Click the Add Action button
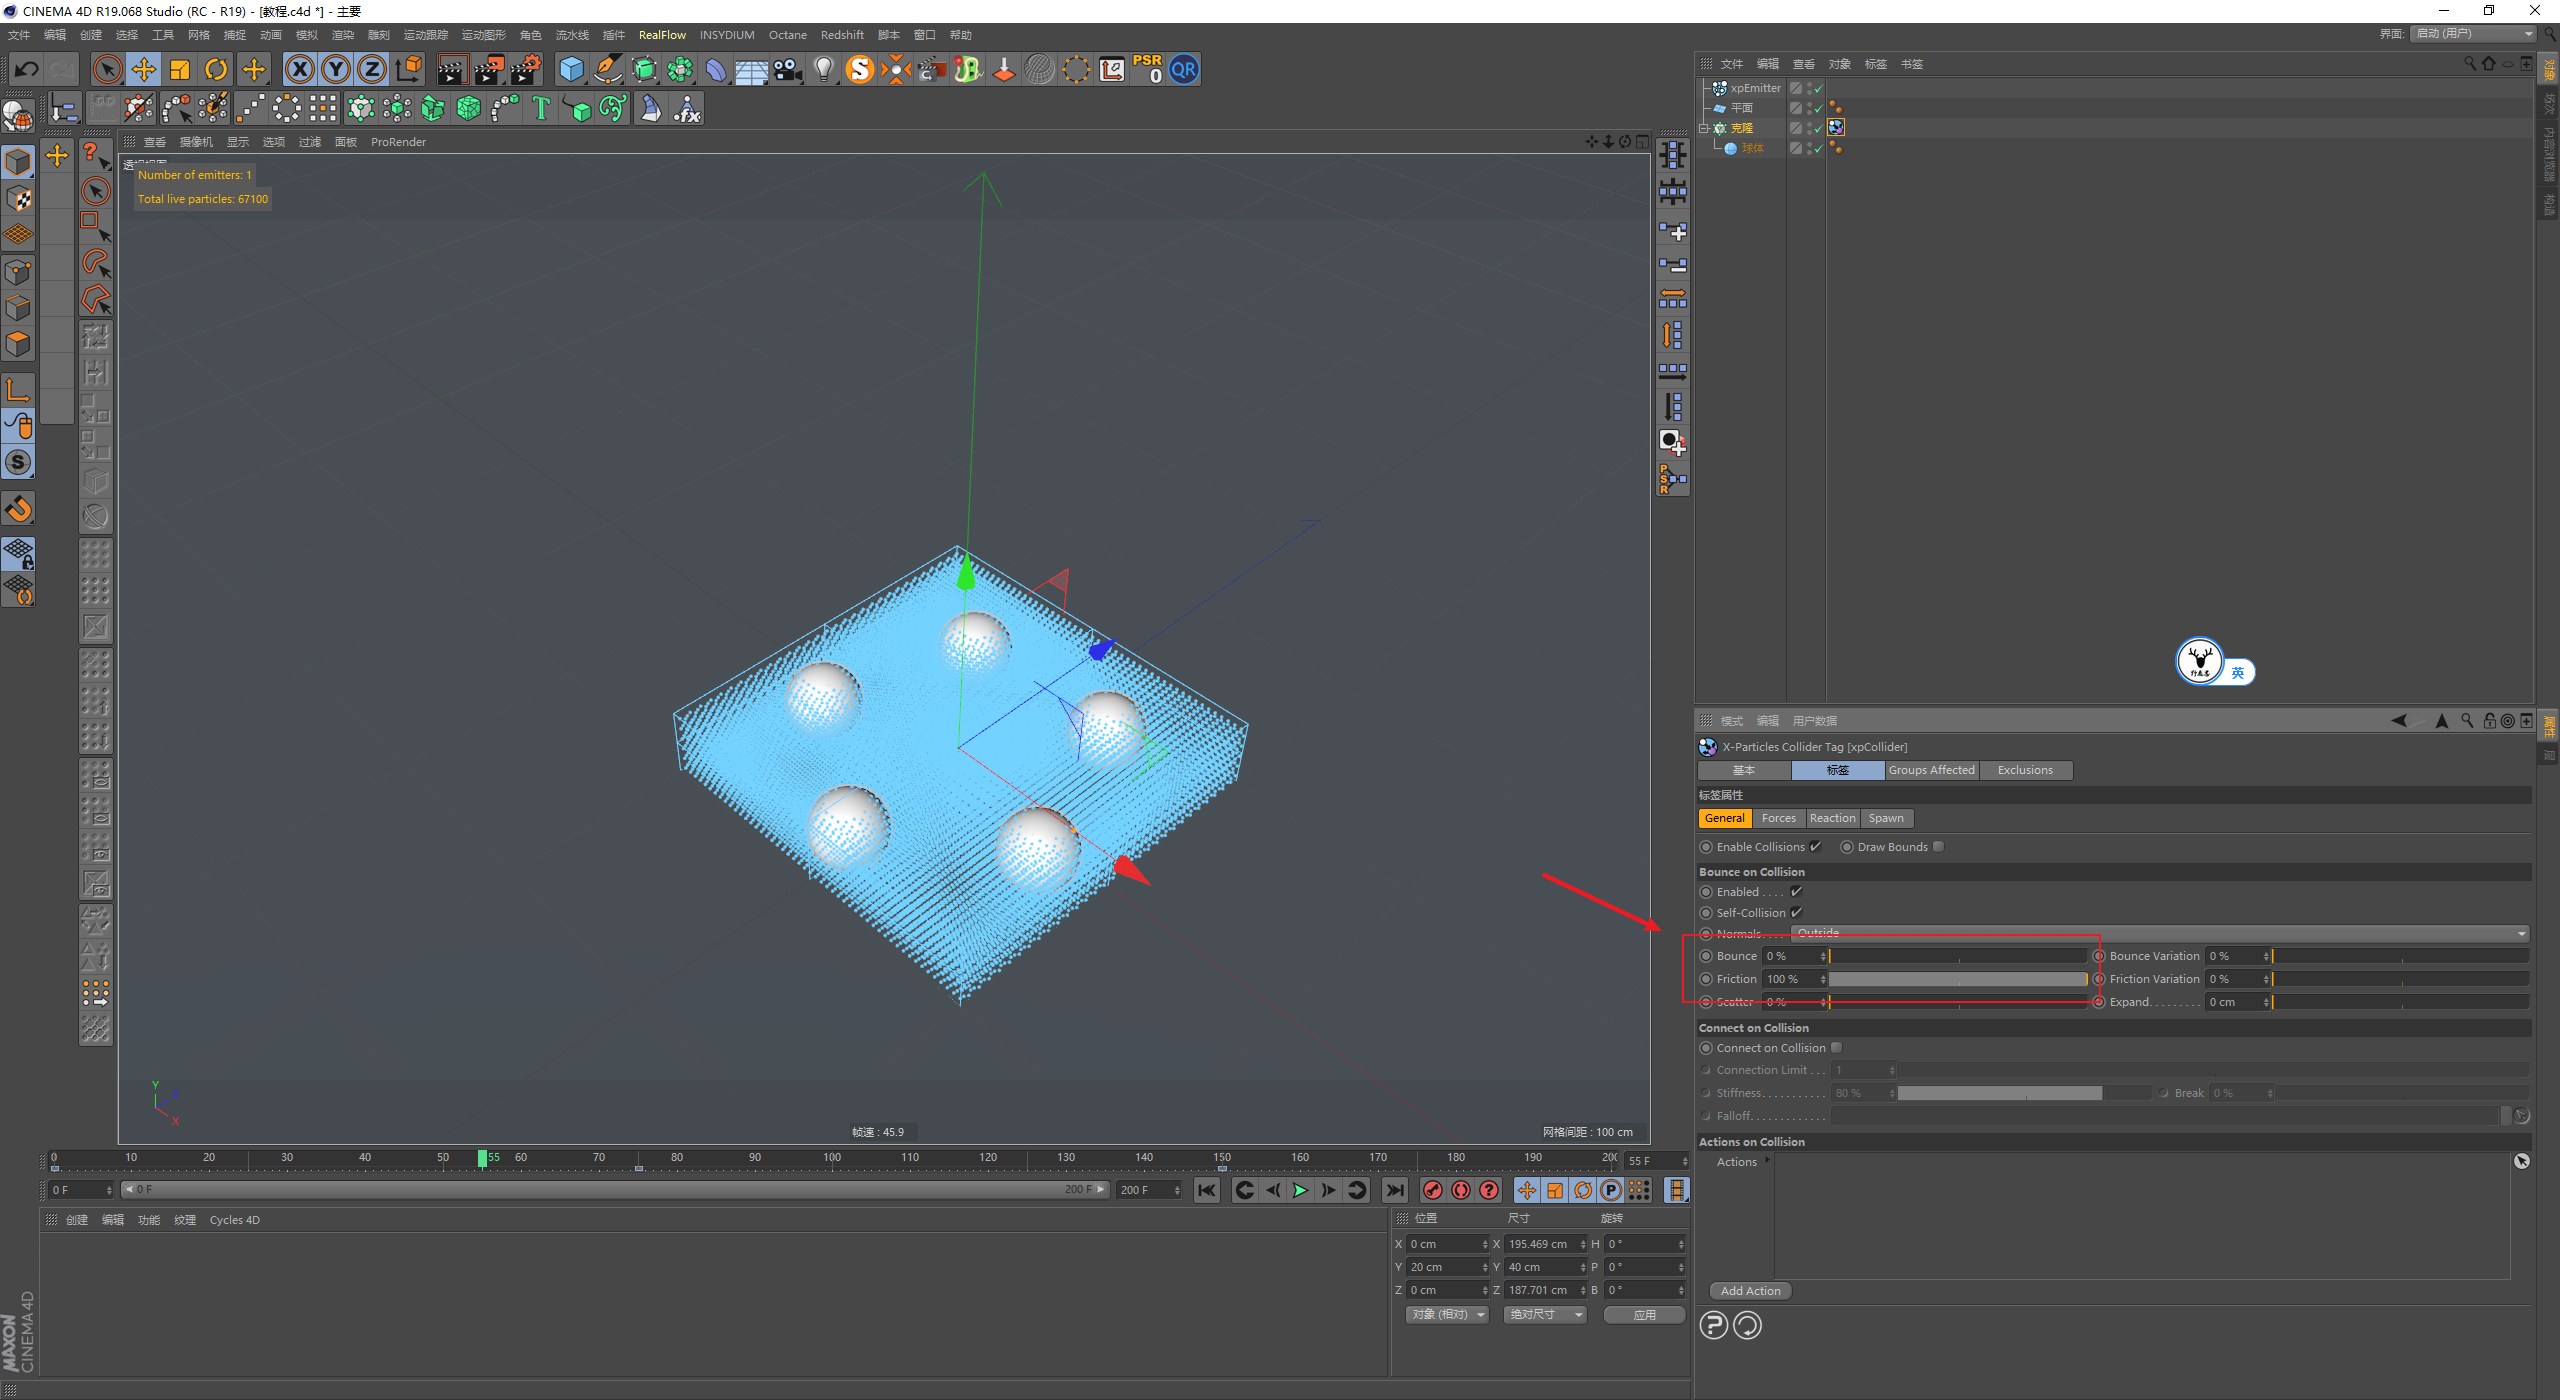The width and height of the screenshot is (2560, 1400). click(1750, 1291)
